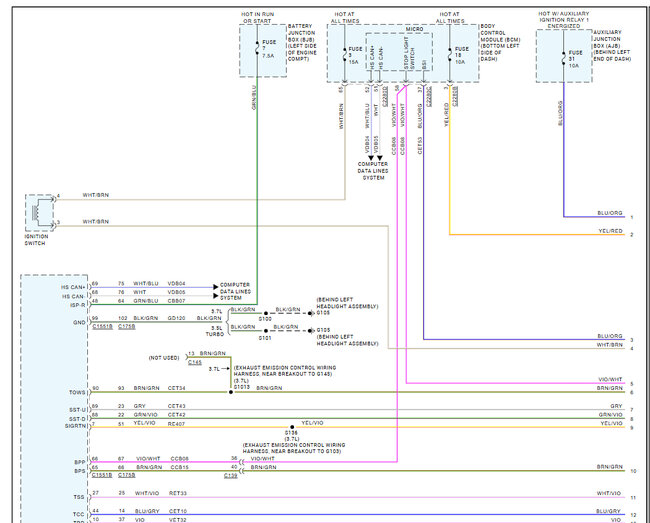Click circuit code CET43
The image size is (650, 523).
pyautogui.click(x=177, y=406)
